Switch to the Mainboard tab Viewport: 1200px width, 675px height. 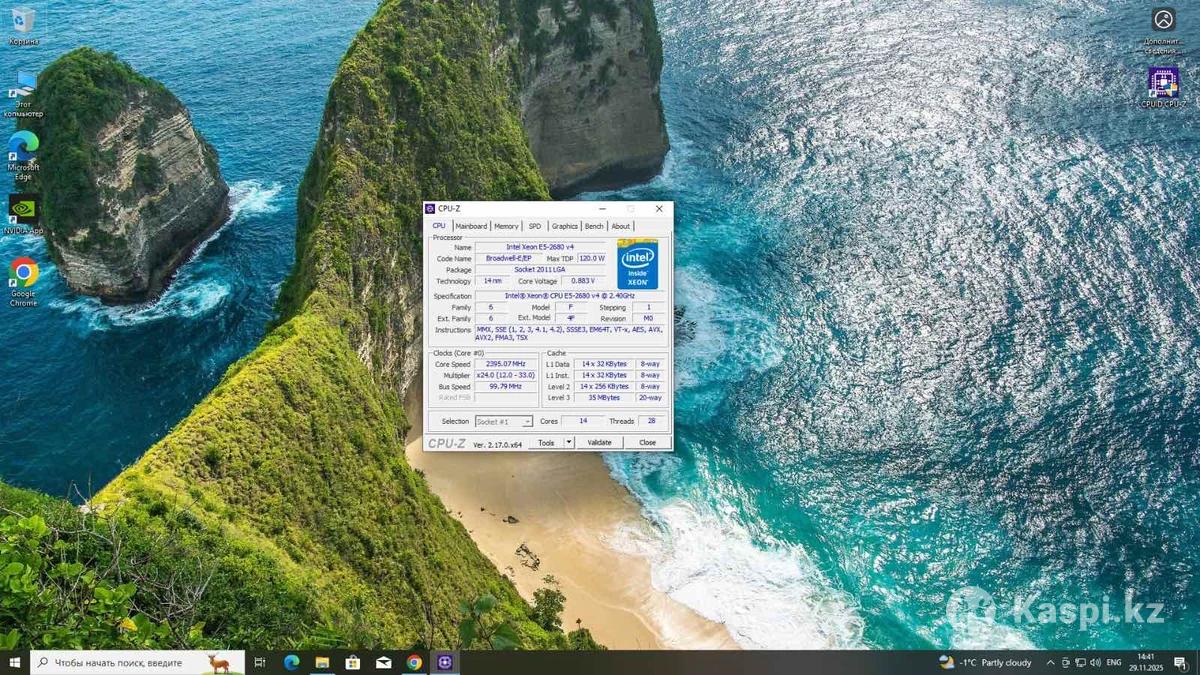(471, 226)
